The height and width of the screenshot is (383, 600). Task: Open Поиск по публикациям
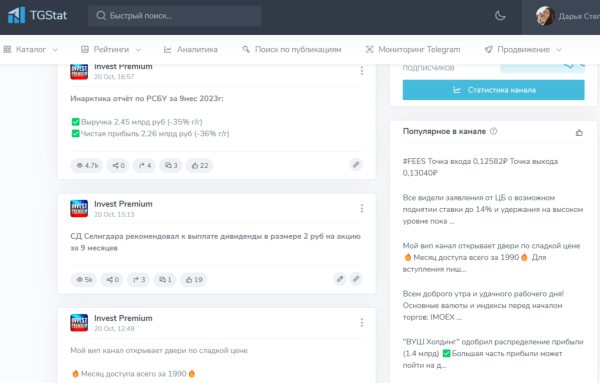click(292, 49)
